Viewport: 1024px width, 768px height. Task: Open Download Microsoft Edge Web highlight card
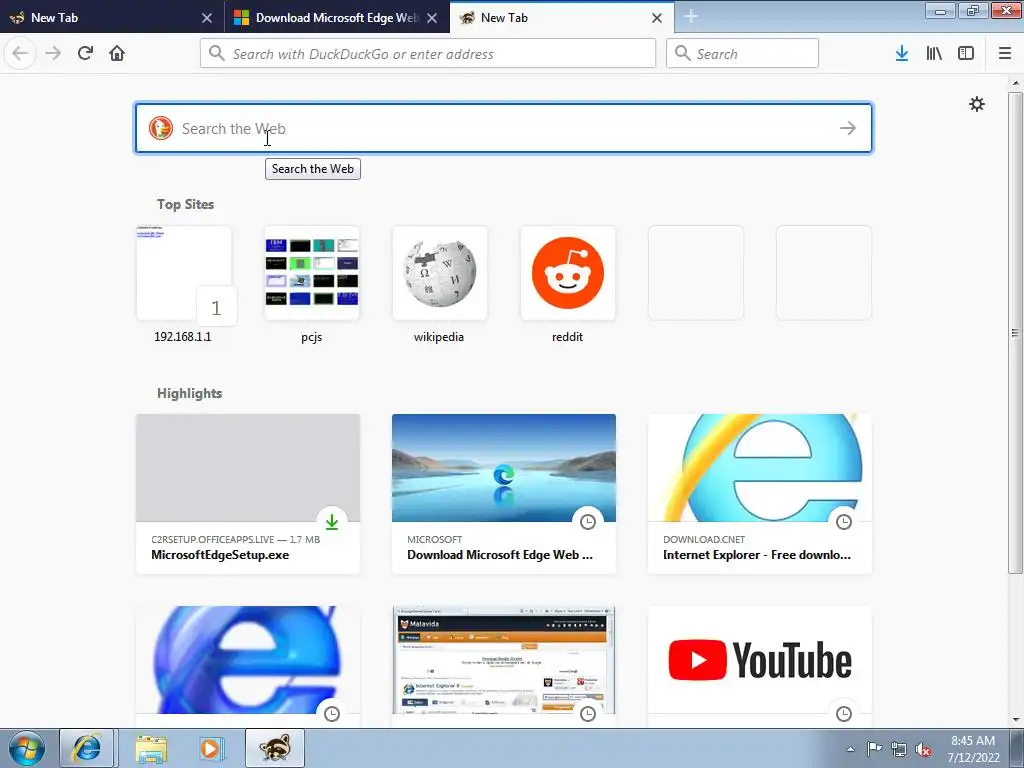coord(504,494)
